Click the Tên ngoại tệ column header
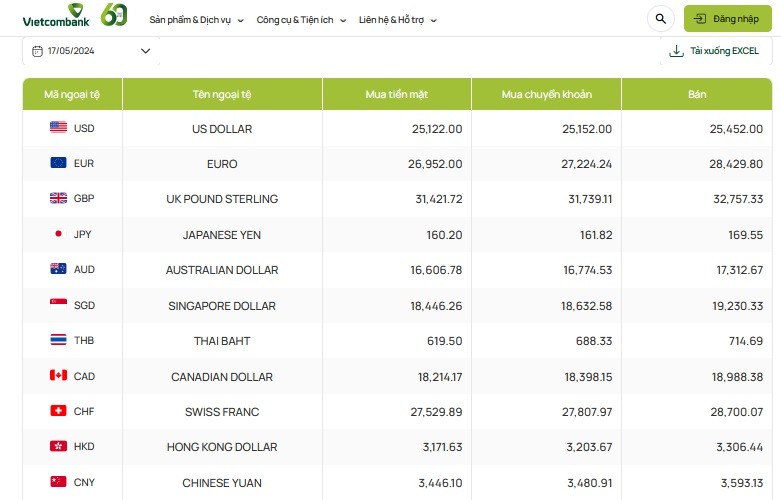 click(x=222, y=94)
